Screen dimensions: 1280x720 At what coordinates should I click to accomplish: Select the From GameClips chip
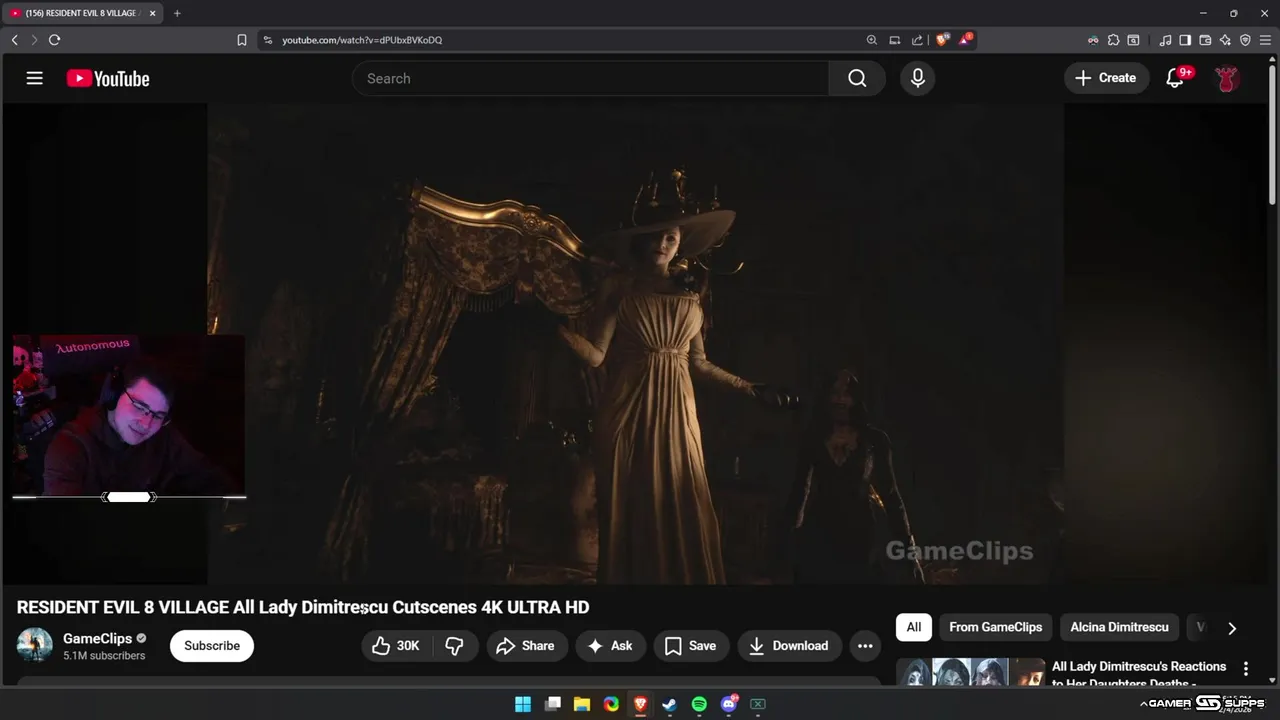click(995, 627)
